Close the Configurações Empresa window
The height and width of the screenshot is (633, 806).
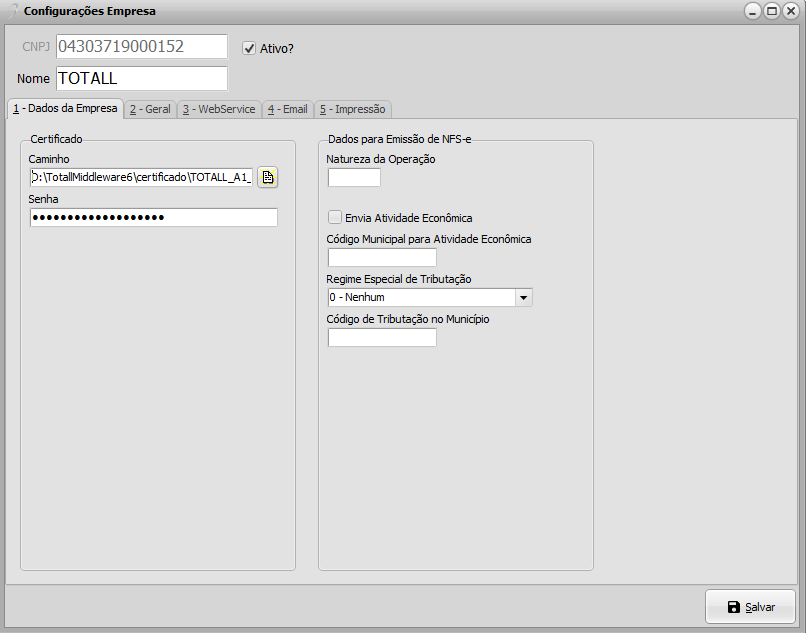789,11
